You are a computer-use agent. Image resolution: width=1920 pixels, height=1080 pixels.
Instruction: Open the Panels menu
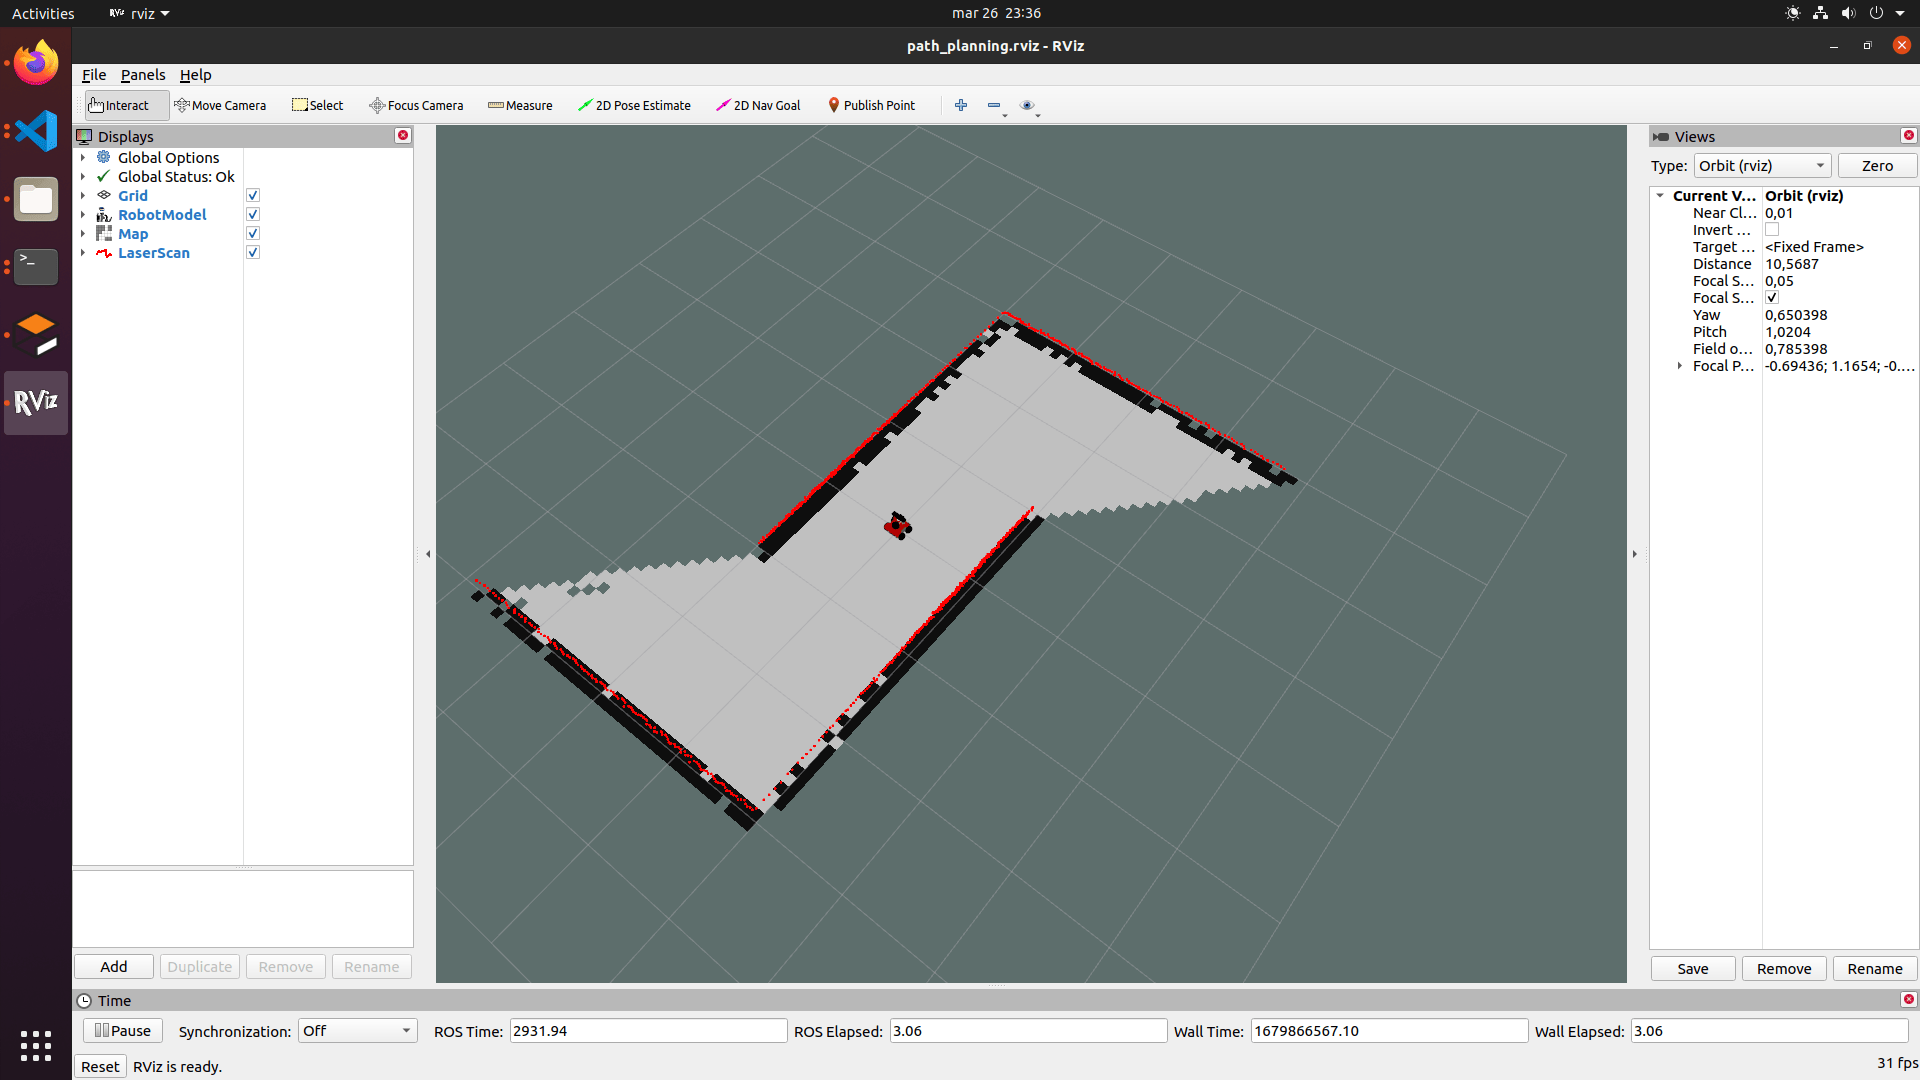click(x=143, y=75)
